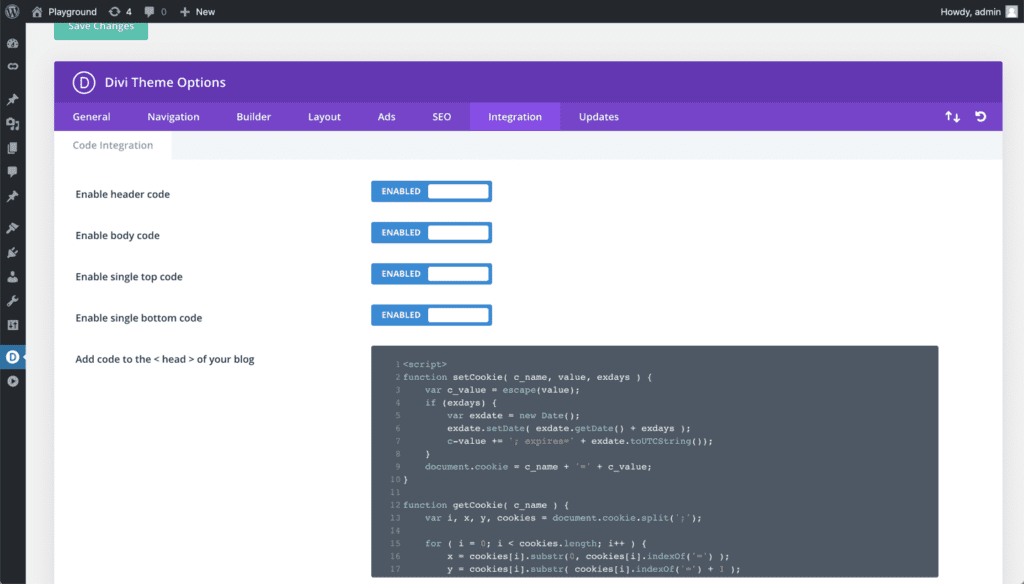Click the Save Changes button

coord(101,29)
